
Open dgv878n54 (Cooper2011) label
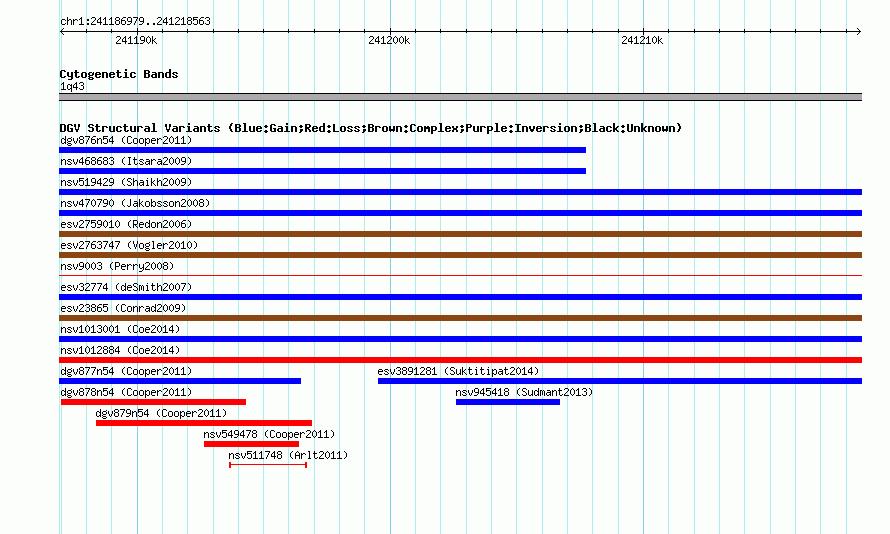point(126,392)
